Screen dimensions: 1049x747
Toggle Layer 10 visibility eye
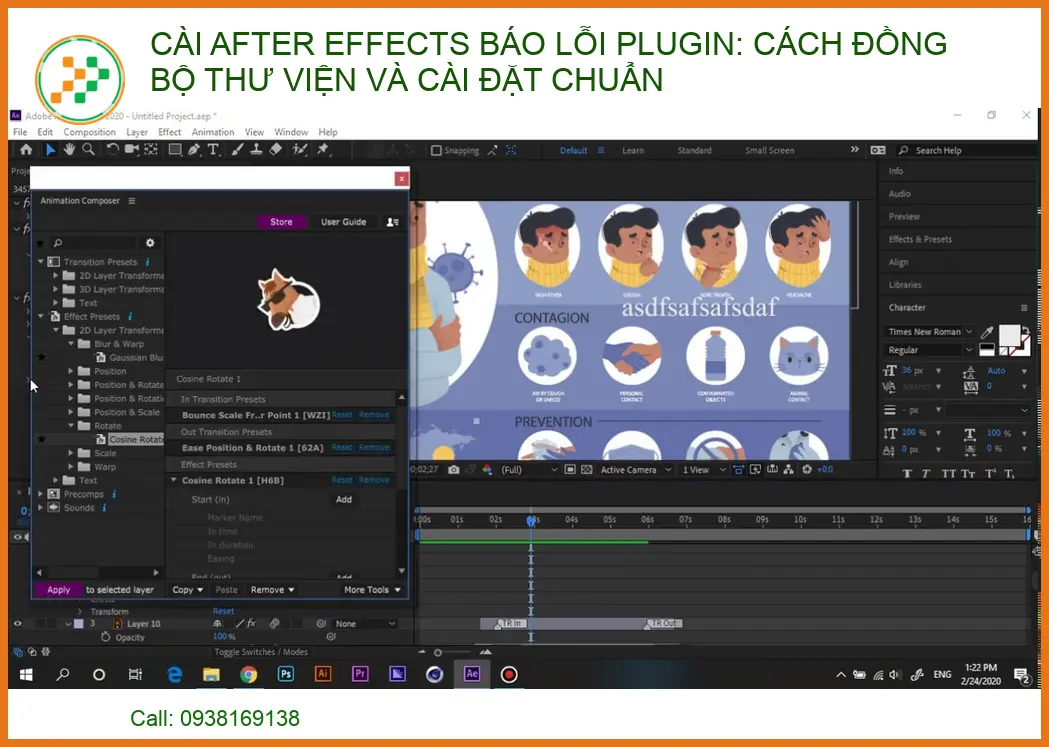(x=18, y=624)
